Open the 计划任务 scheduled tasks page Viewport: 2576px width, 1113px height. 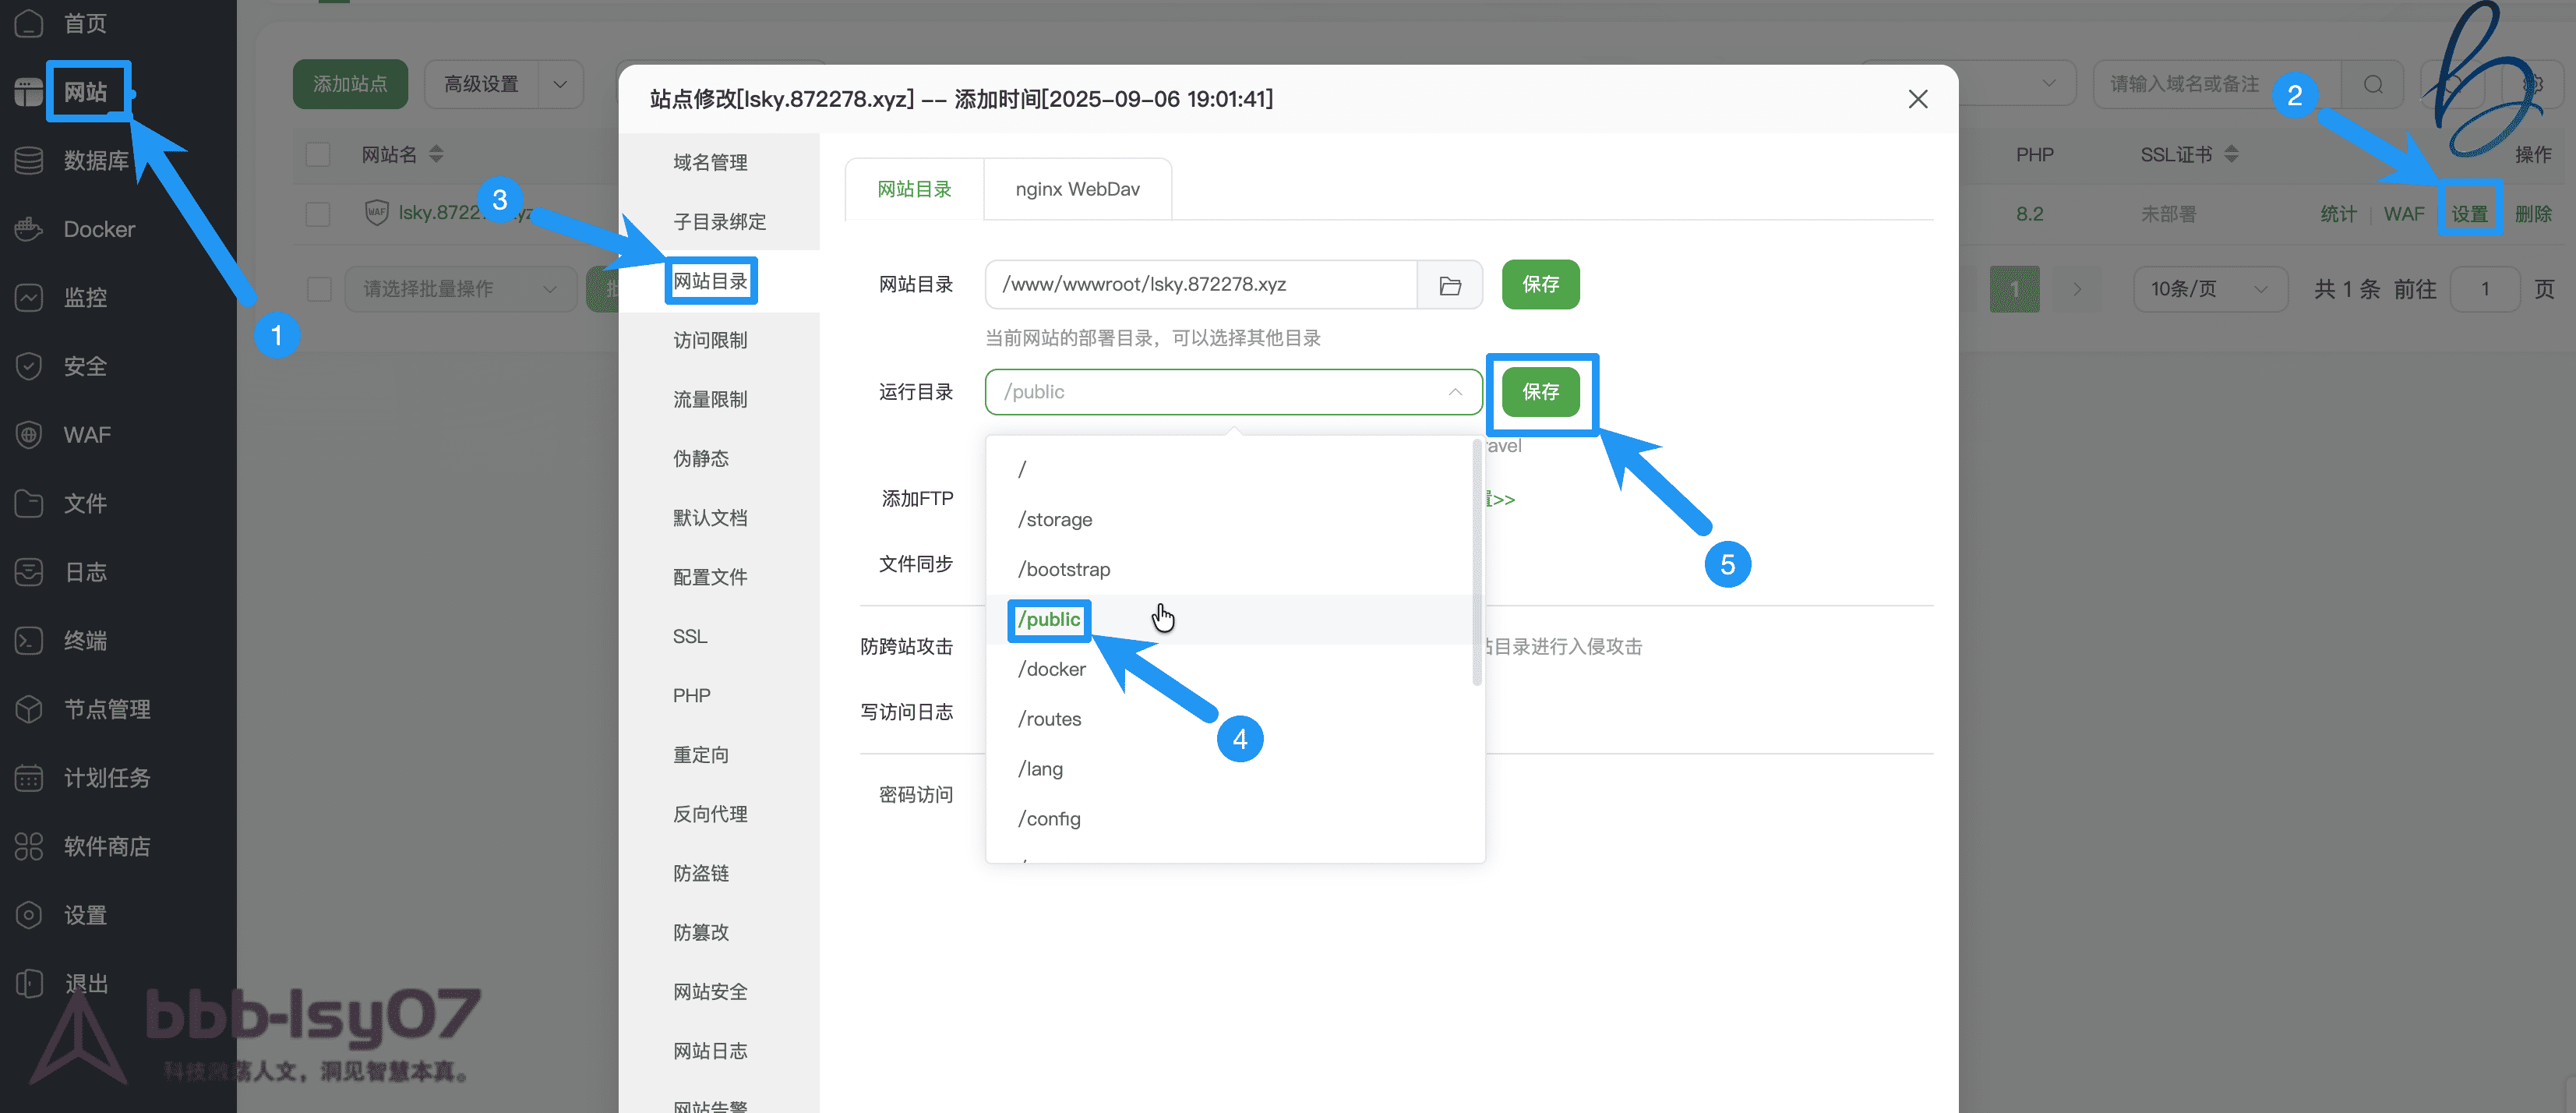point(107,777)
